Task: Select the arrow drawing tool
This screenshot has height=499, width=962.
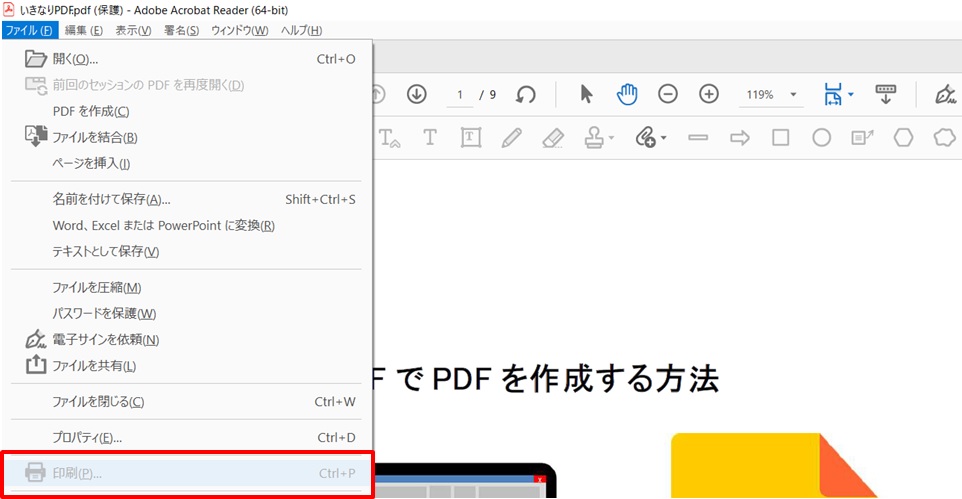Action: 740,137
